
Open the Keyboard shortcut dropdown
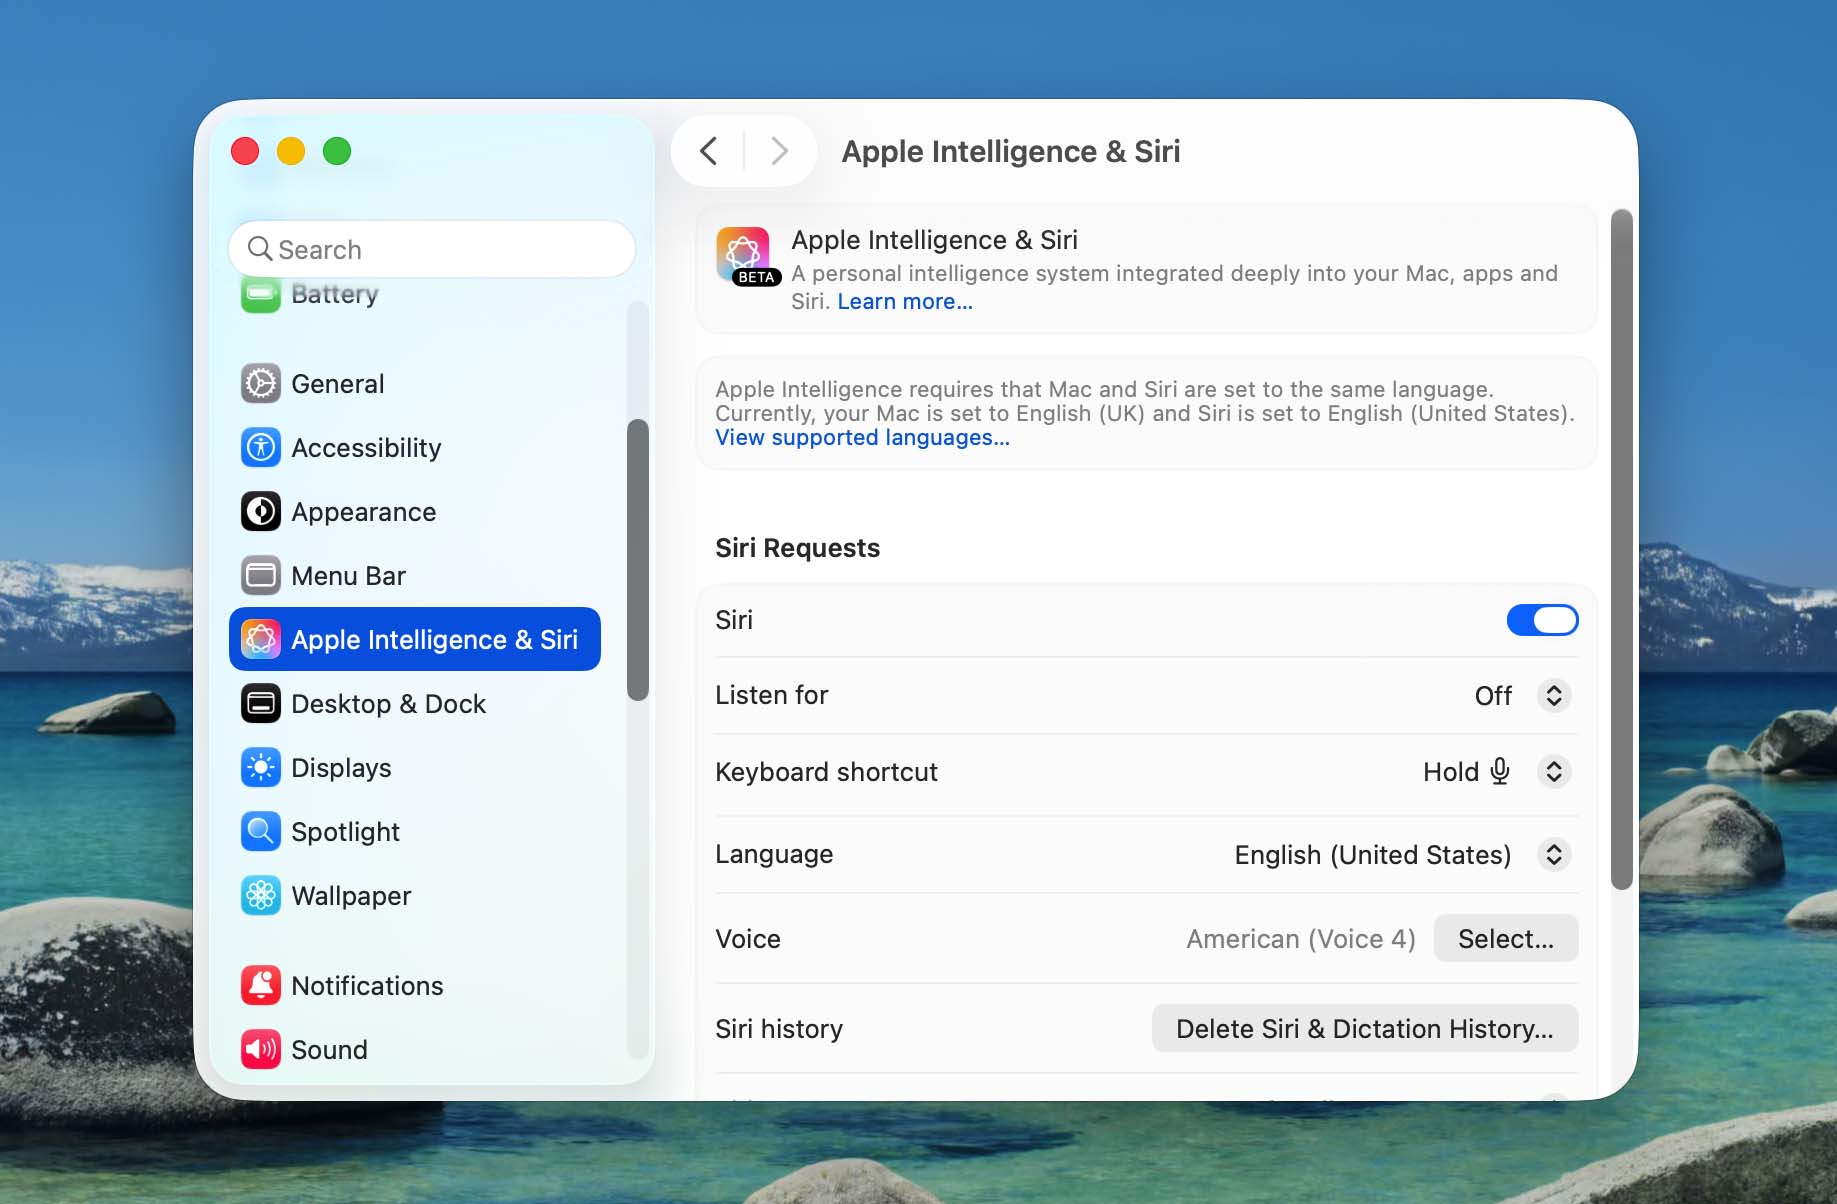pyautogui.click(x=1553, y=772)
